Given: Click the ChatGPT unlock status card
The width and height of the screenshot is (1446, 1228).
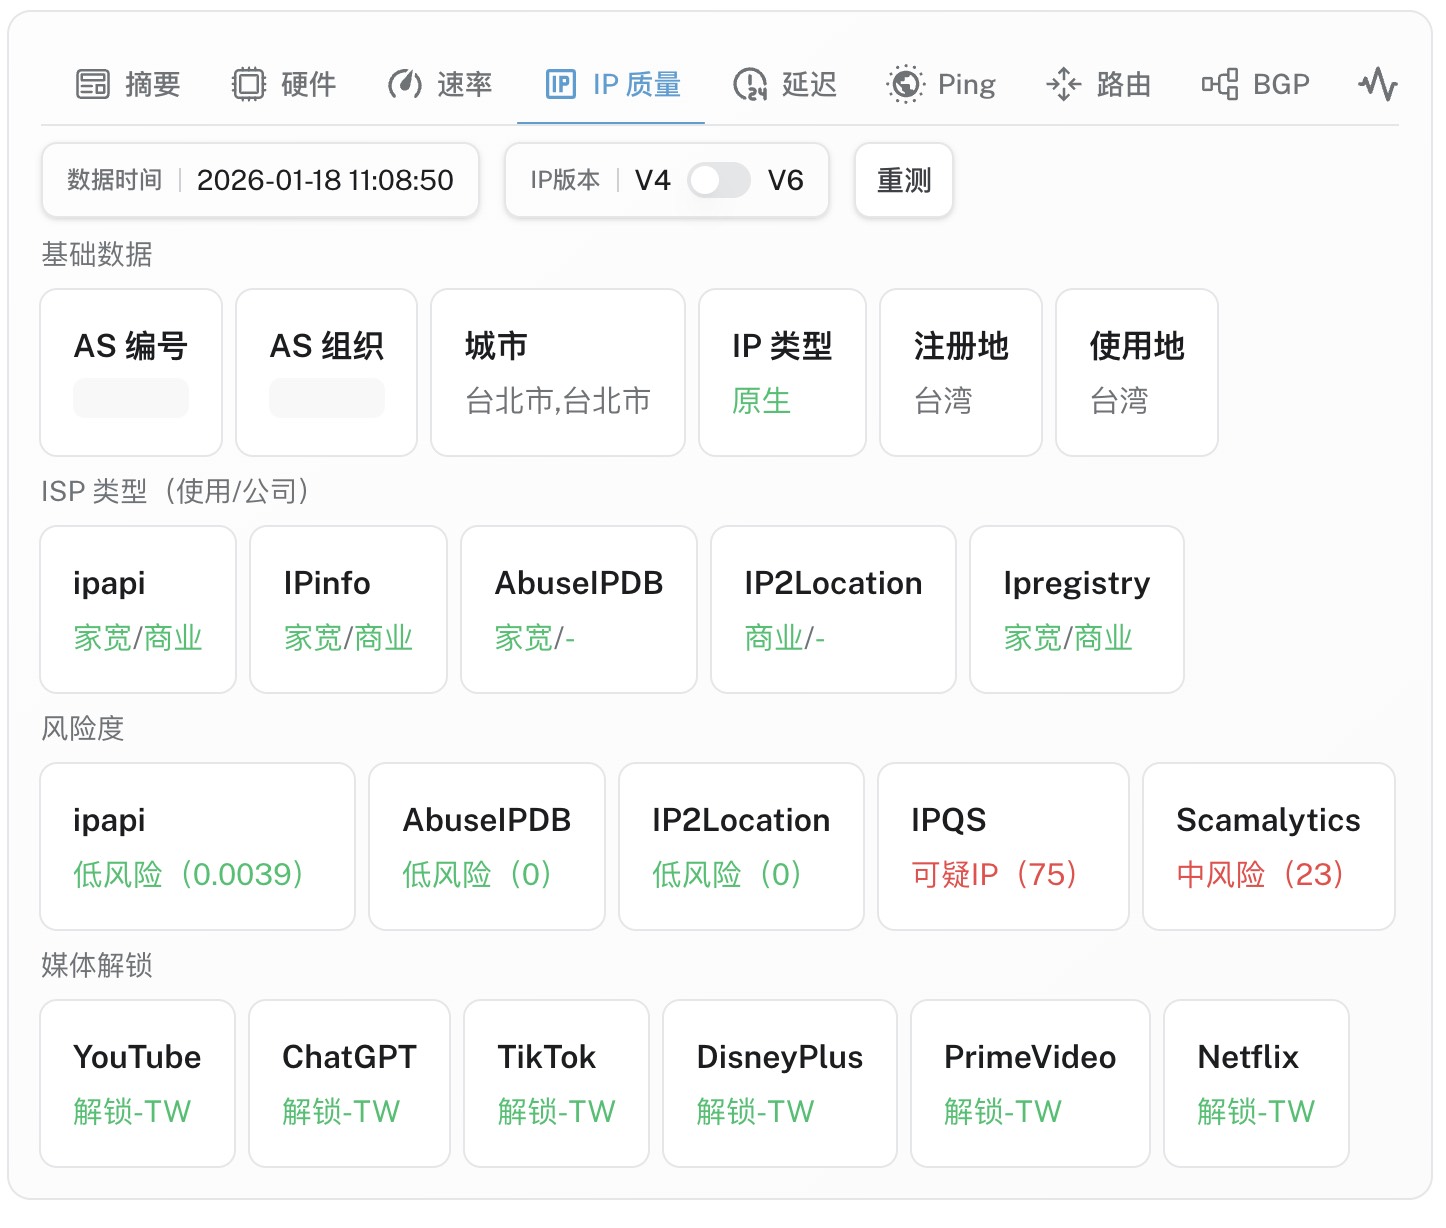Looking at the screenshot, I should click(x=349, y=1083).
